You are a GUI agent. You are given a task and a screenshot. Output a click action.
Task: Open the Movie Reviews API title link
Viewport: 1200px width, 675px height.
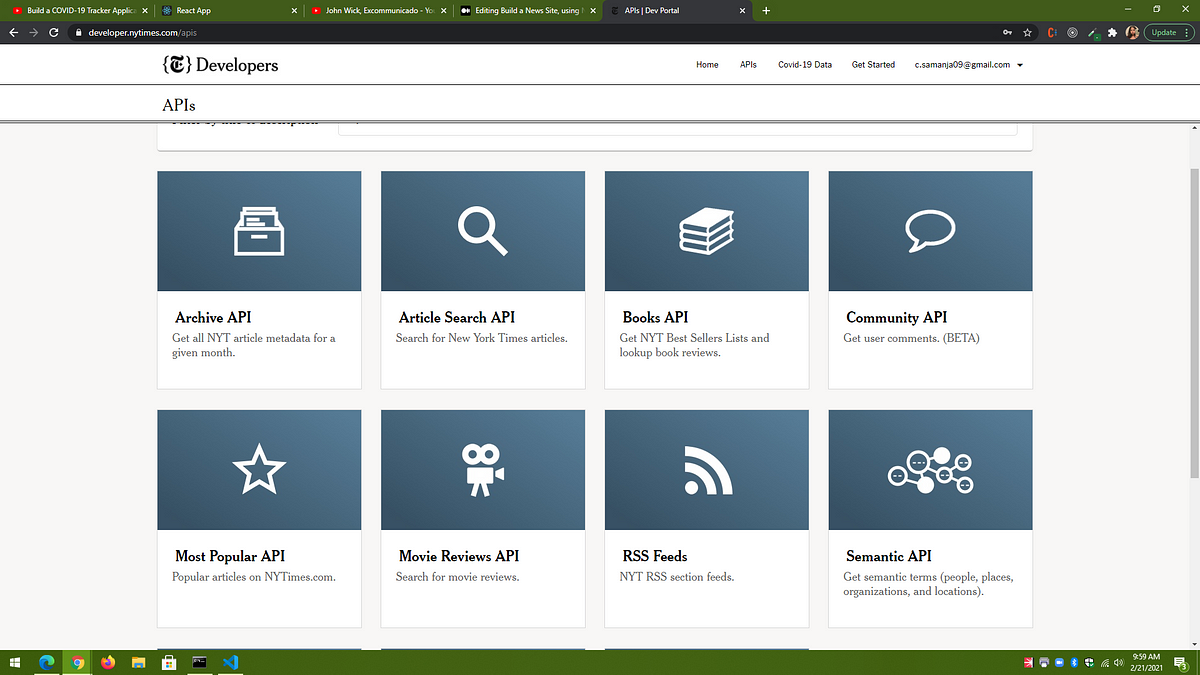(x=459, y=556)
